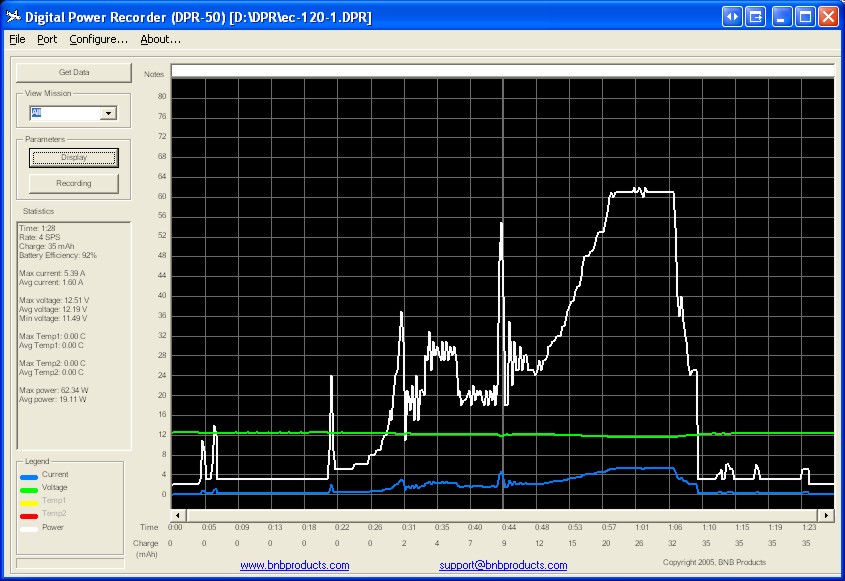The height and width of the screenshot is (581, 845).
Task: Click the 'Avg power: 19.11 W' statistic
Action: (52, 399)
